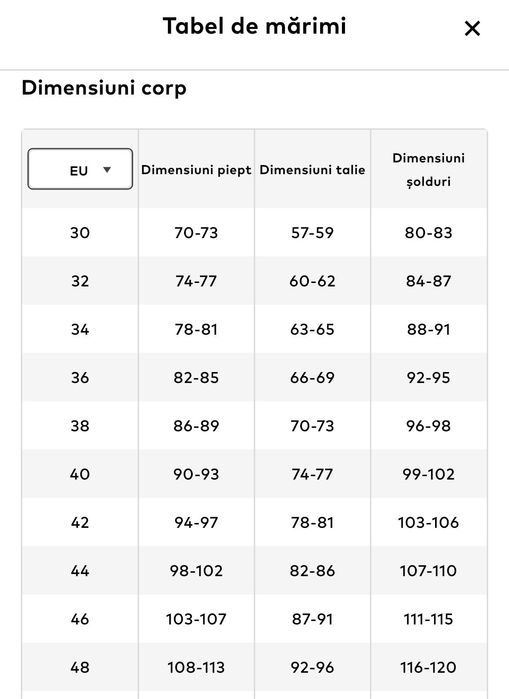
Task: Select the size 34 row label
Action: [80, 329]
